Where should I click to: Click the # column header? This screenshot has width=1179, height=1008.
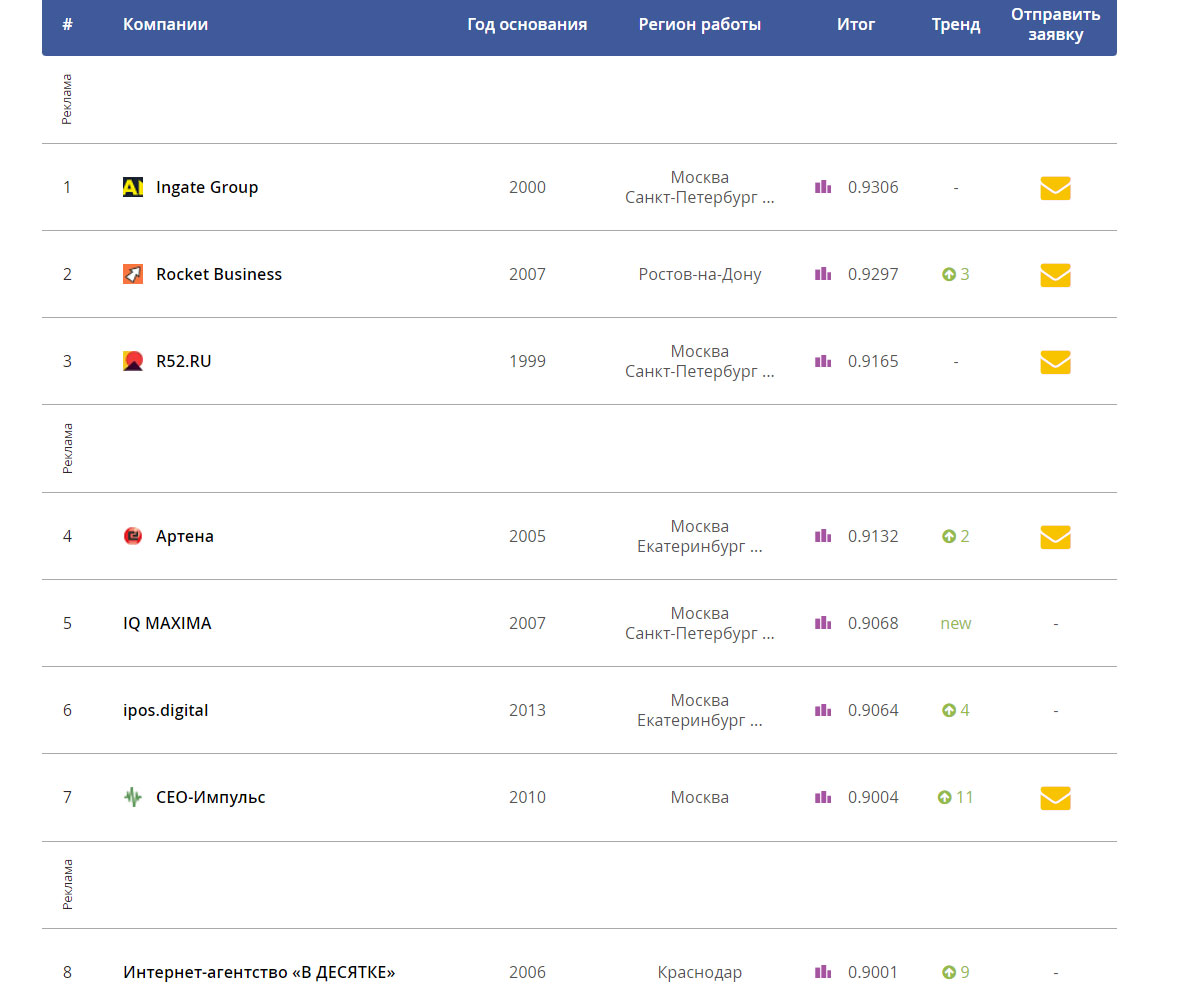(68, 24)
